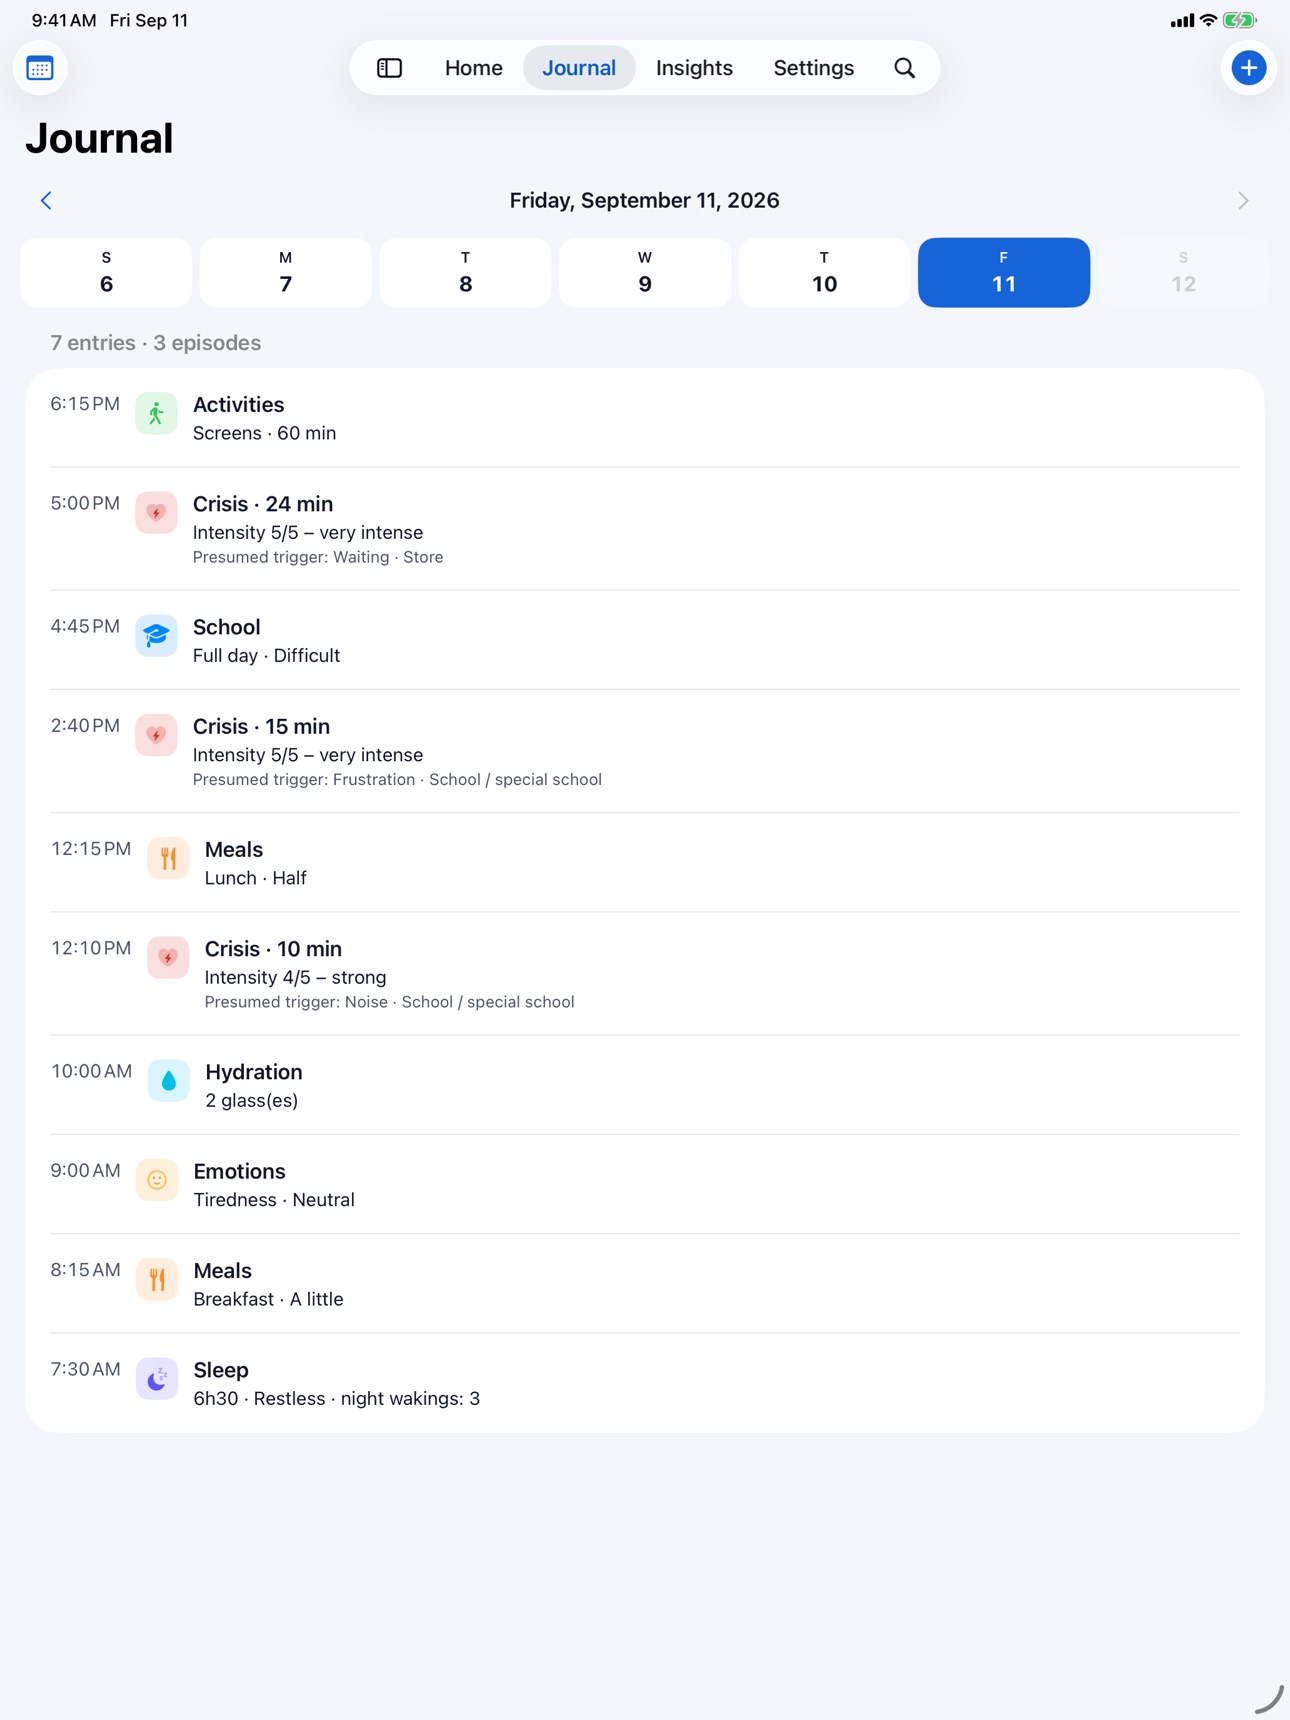The height and width of the screenshot is (1720, 1290).
Task: Click the 7 entries · 3 episodes summary
Action: (156, 343)
